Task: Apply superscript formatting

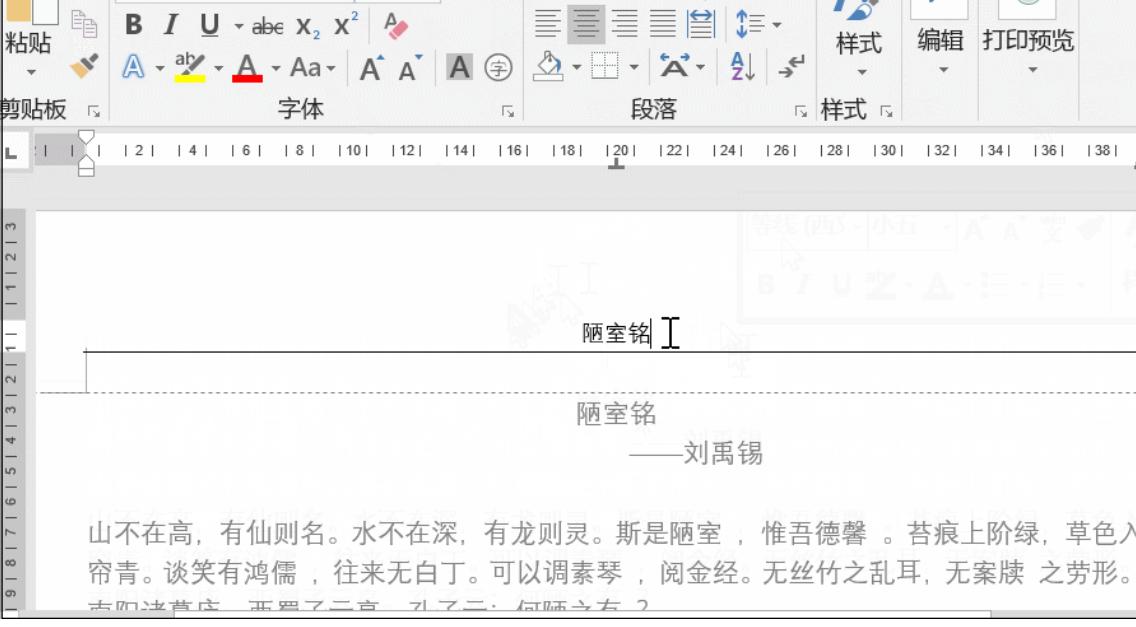Action: pyautogui.click(x=344, y=24)
